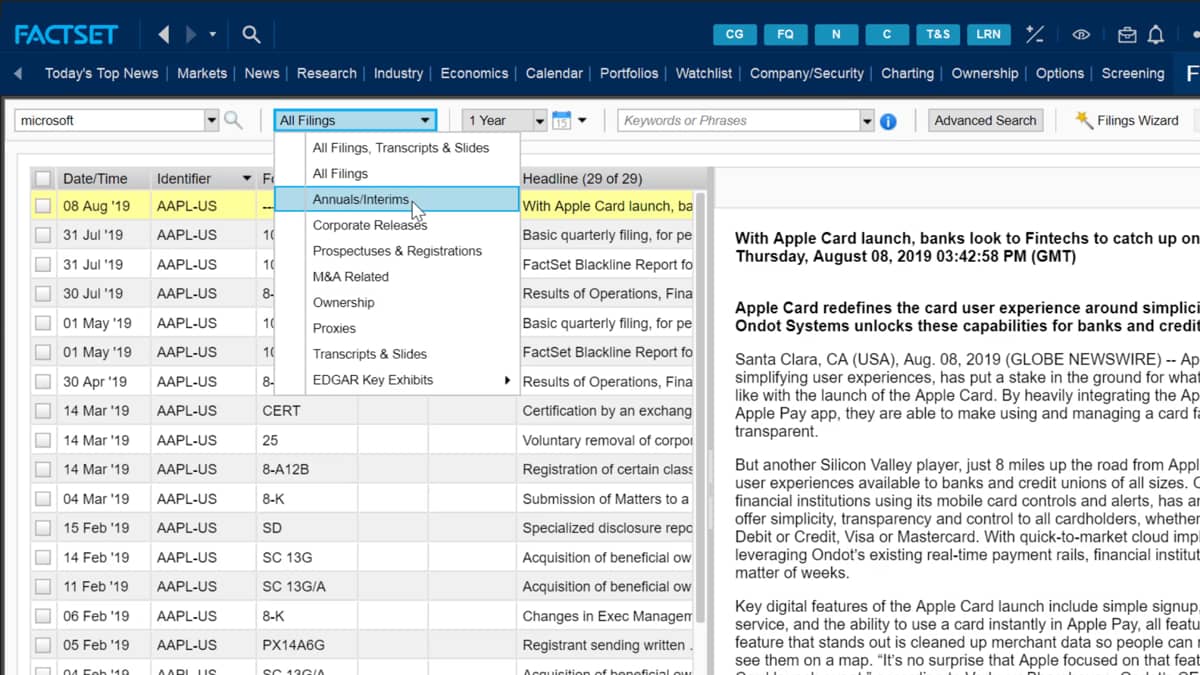Viewport: 1200px width, 675px height.
Task: Choose Annuals/Interims from the menu
Action: (397, 199)
